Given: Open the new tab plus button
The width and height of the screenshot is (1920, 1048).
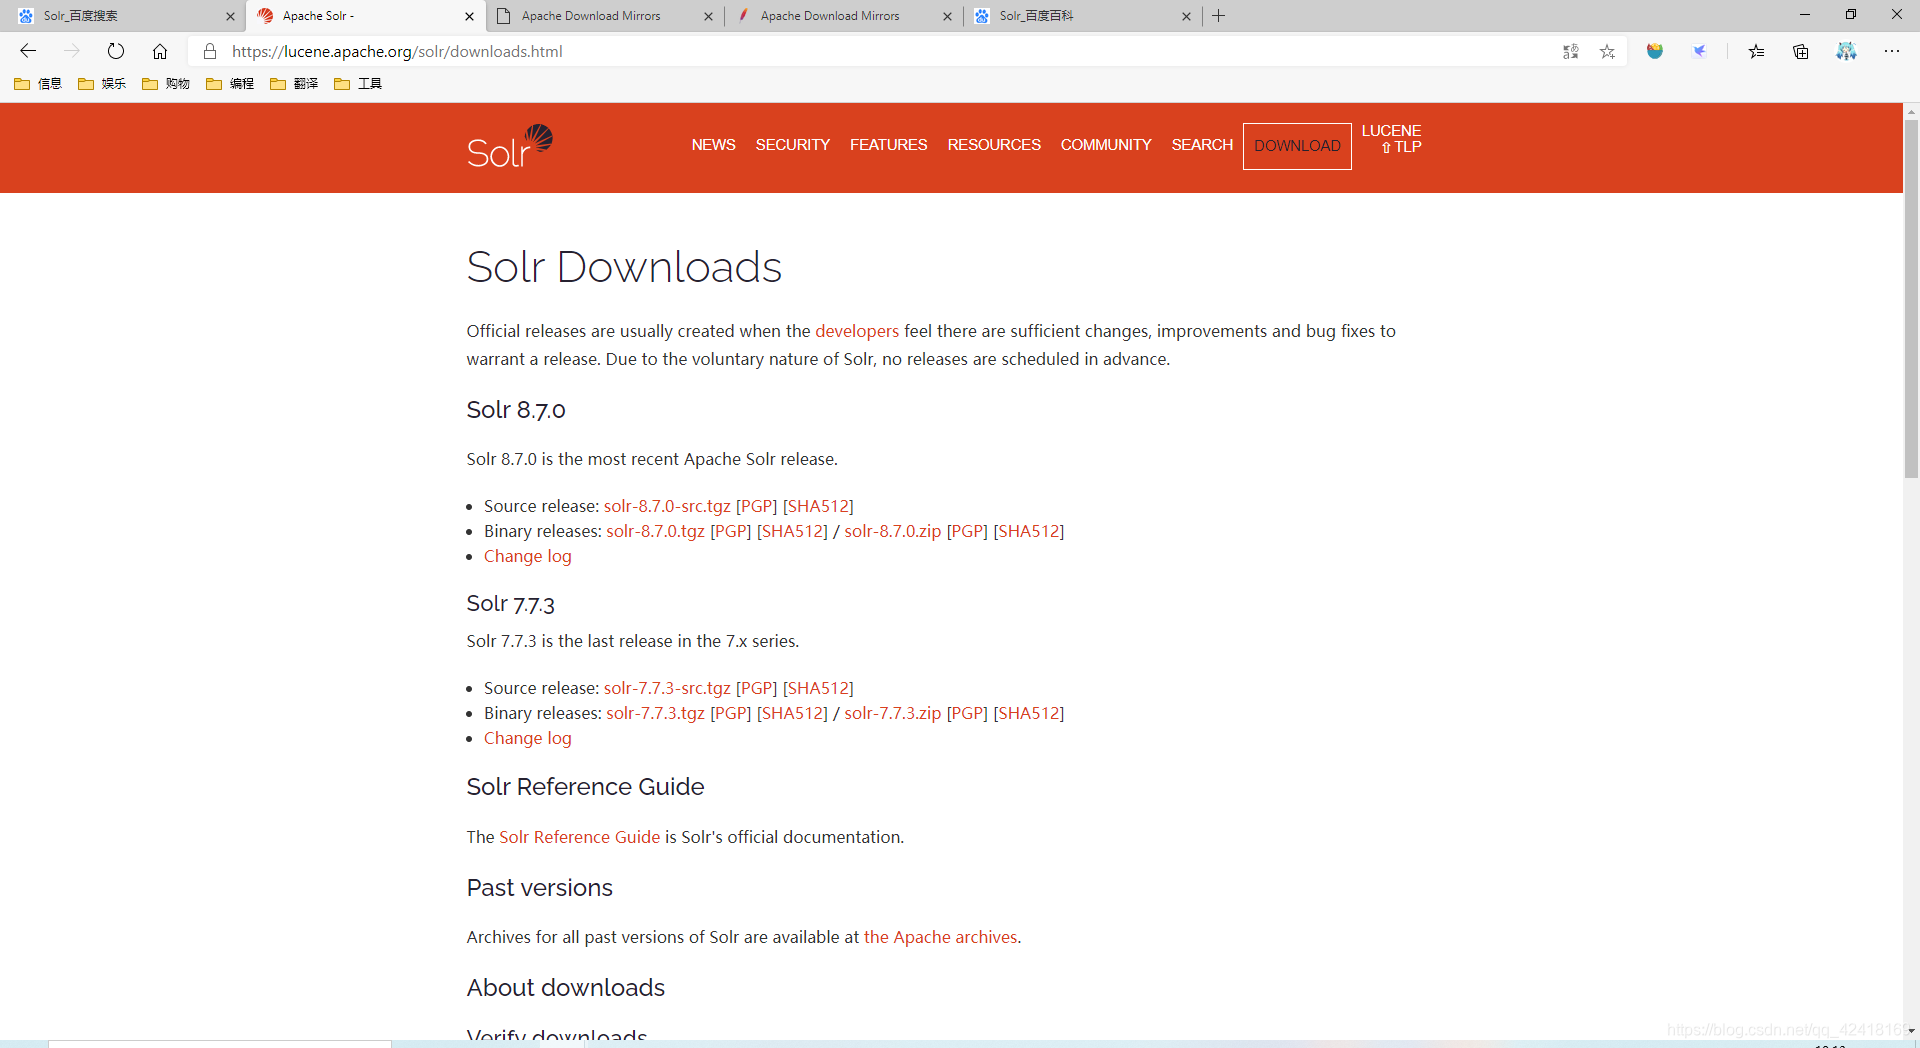Looking at the screenshot, I should tap(1218, 15).
